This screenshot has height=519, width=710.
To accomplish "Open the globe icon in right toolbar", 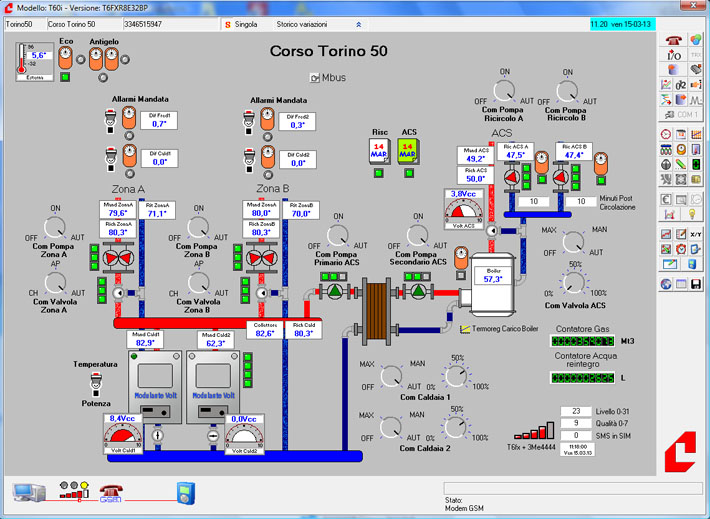I will click(x=667, y=284).
